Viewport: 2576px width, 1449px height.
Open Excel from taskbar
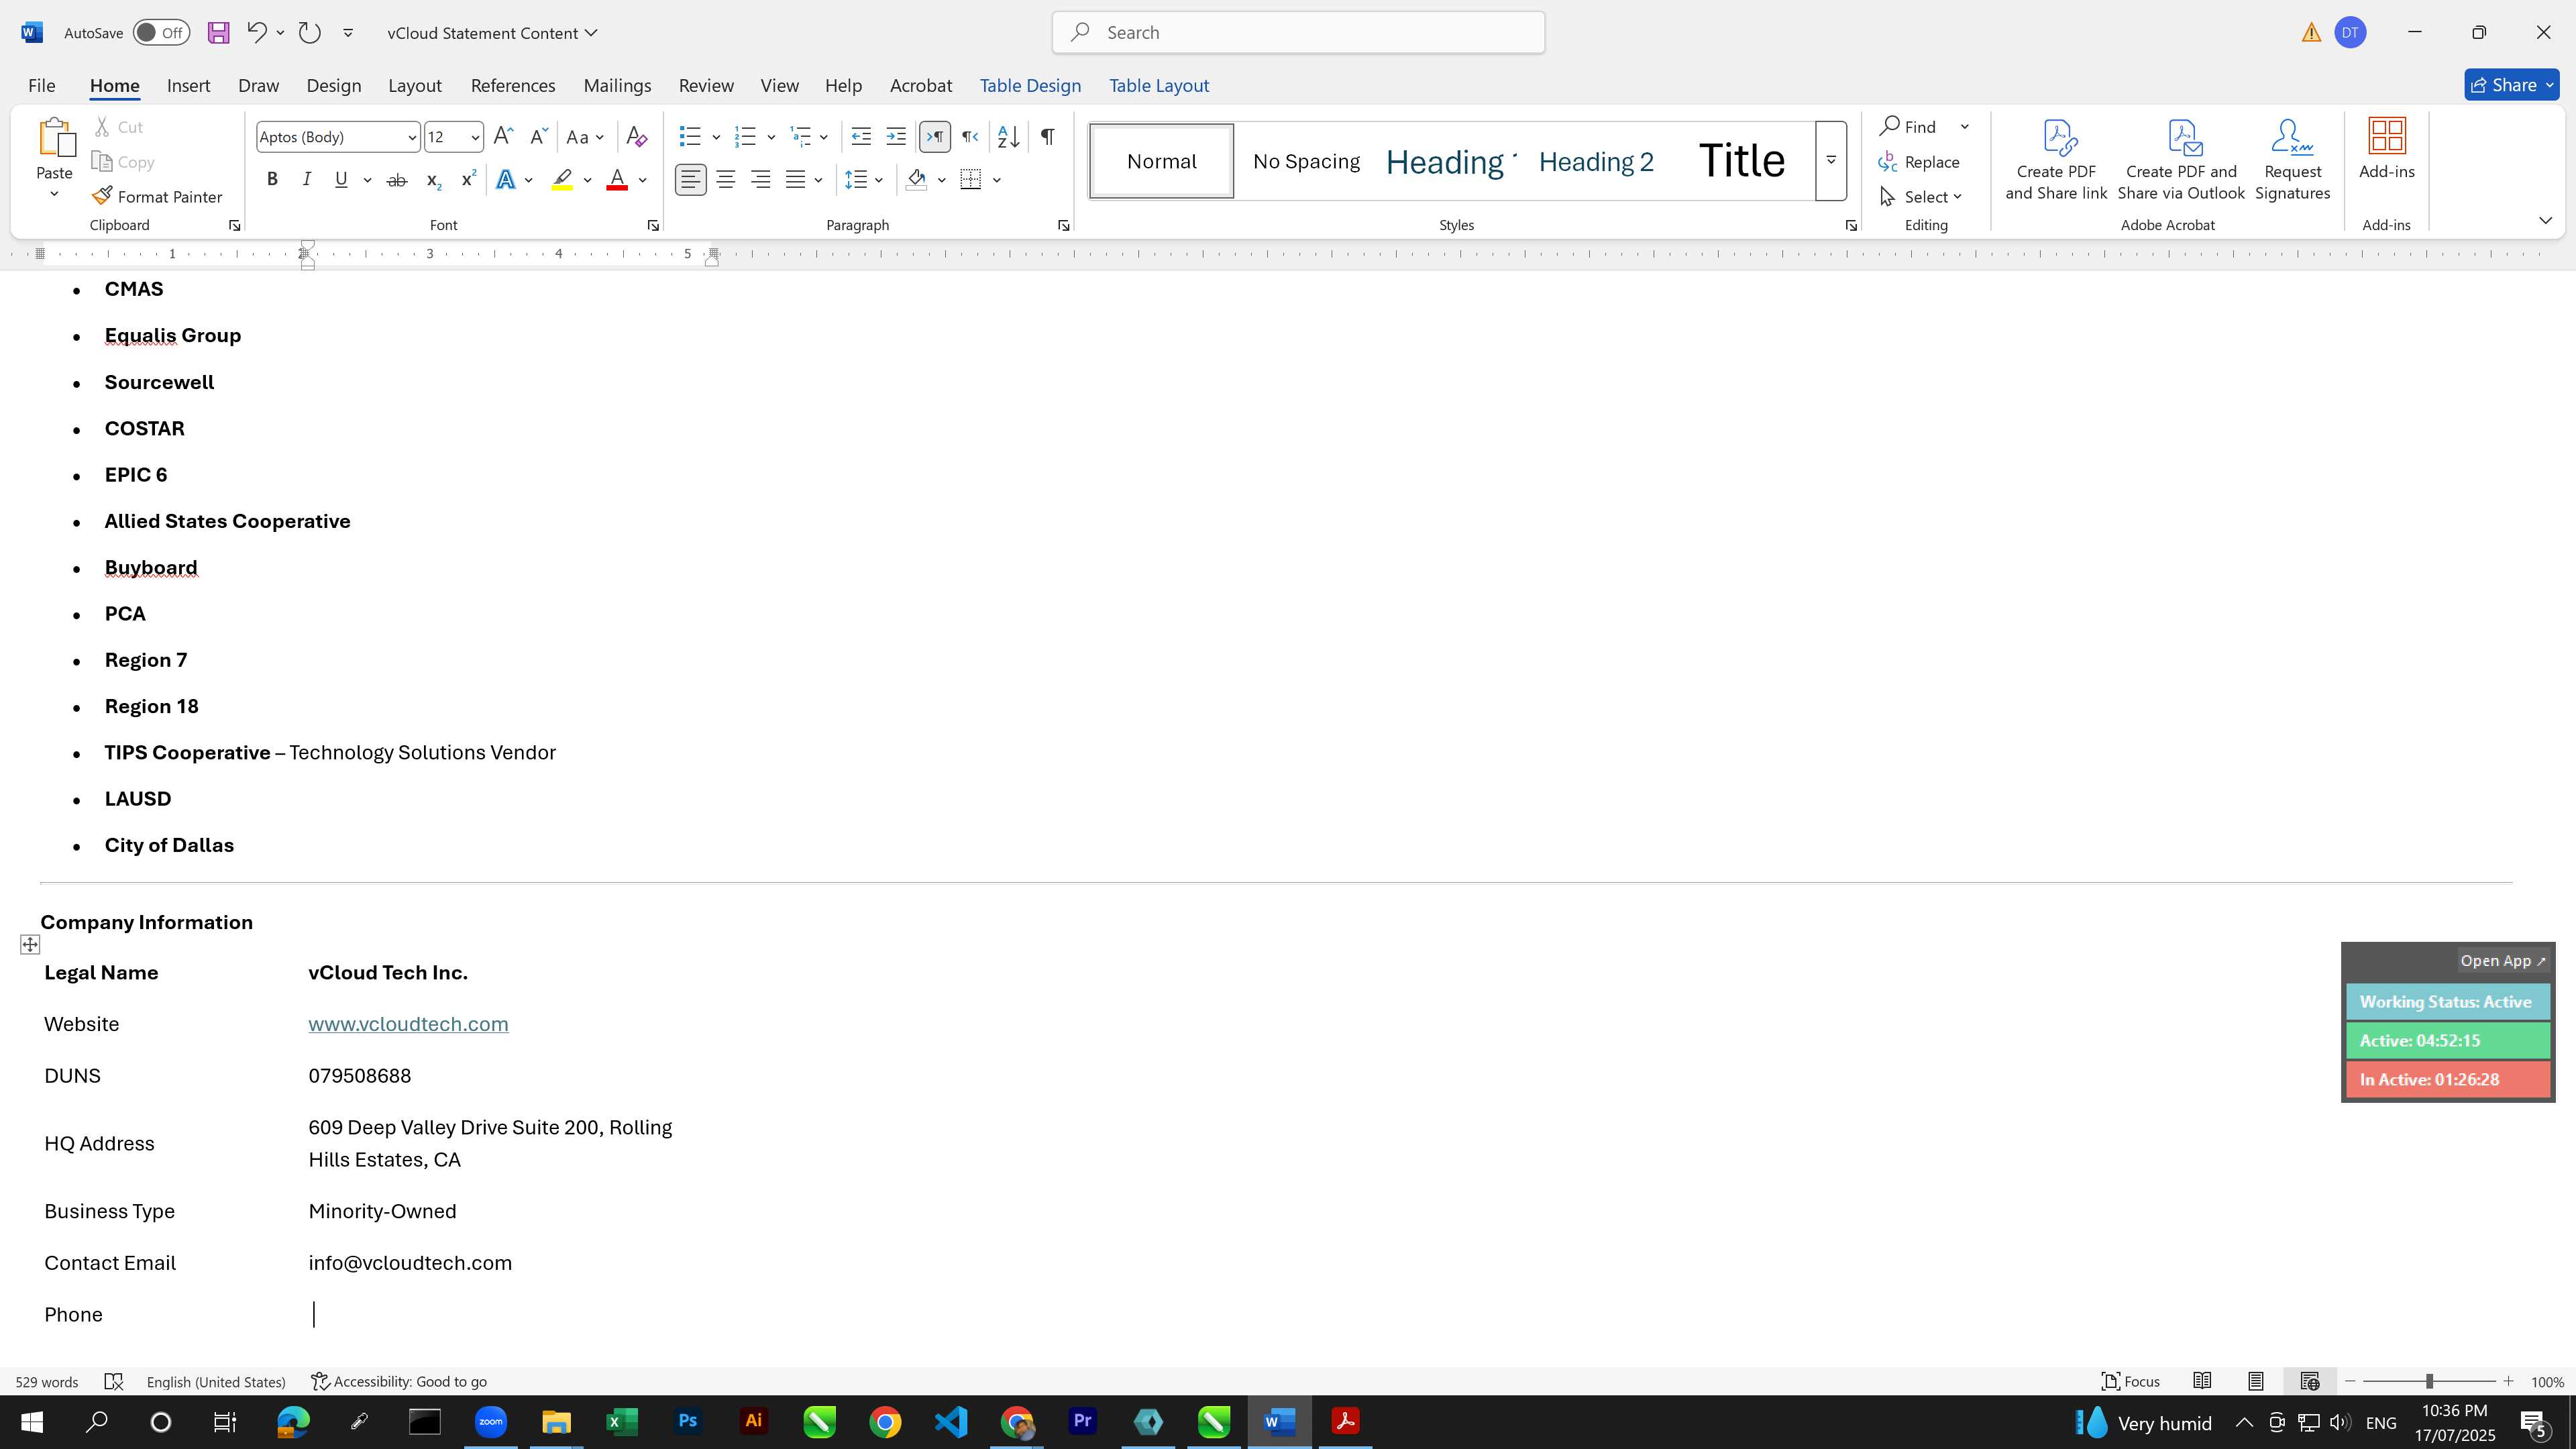[621, 1423]
